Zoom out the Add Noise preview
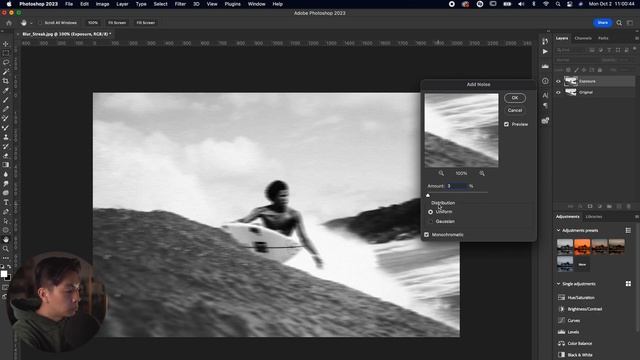This screenshot has height=360, width=640. (x=441, y=173)
